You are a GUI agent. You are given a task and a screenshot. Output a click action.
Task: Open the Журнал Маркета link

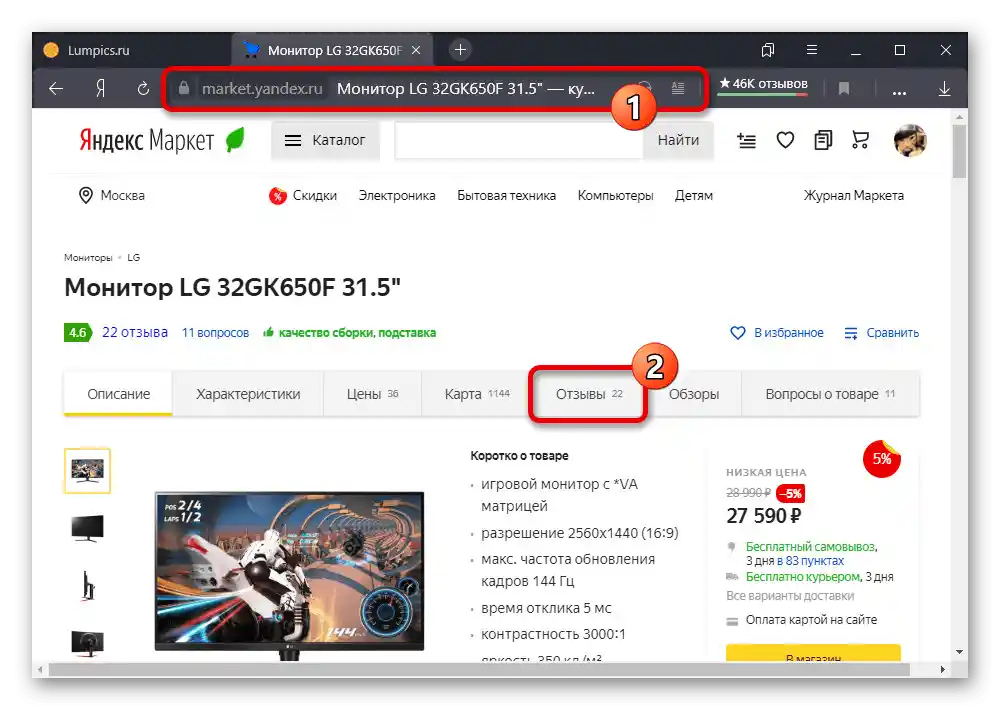point(853,195)
